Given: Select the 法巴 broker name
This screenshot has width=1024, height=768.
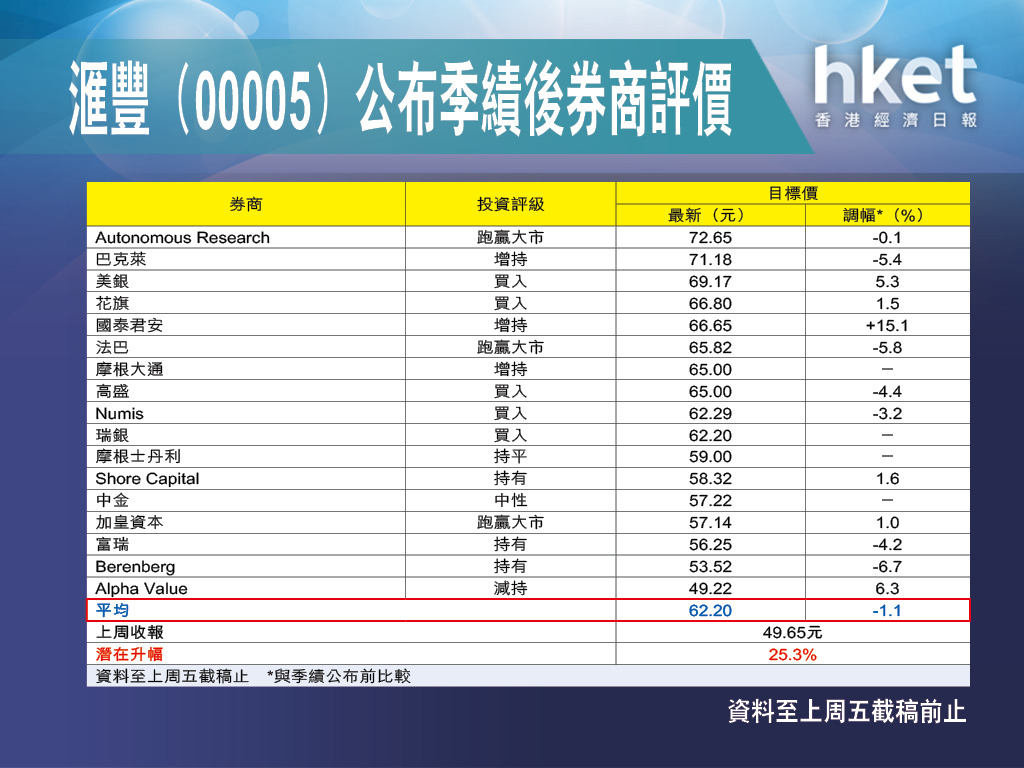Looking at the screenshot, I should coord(112,347).
